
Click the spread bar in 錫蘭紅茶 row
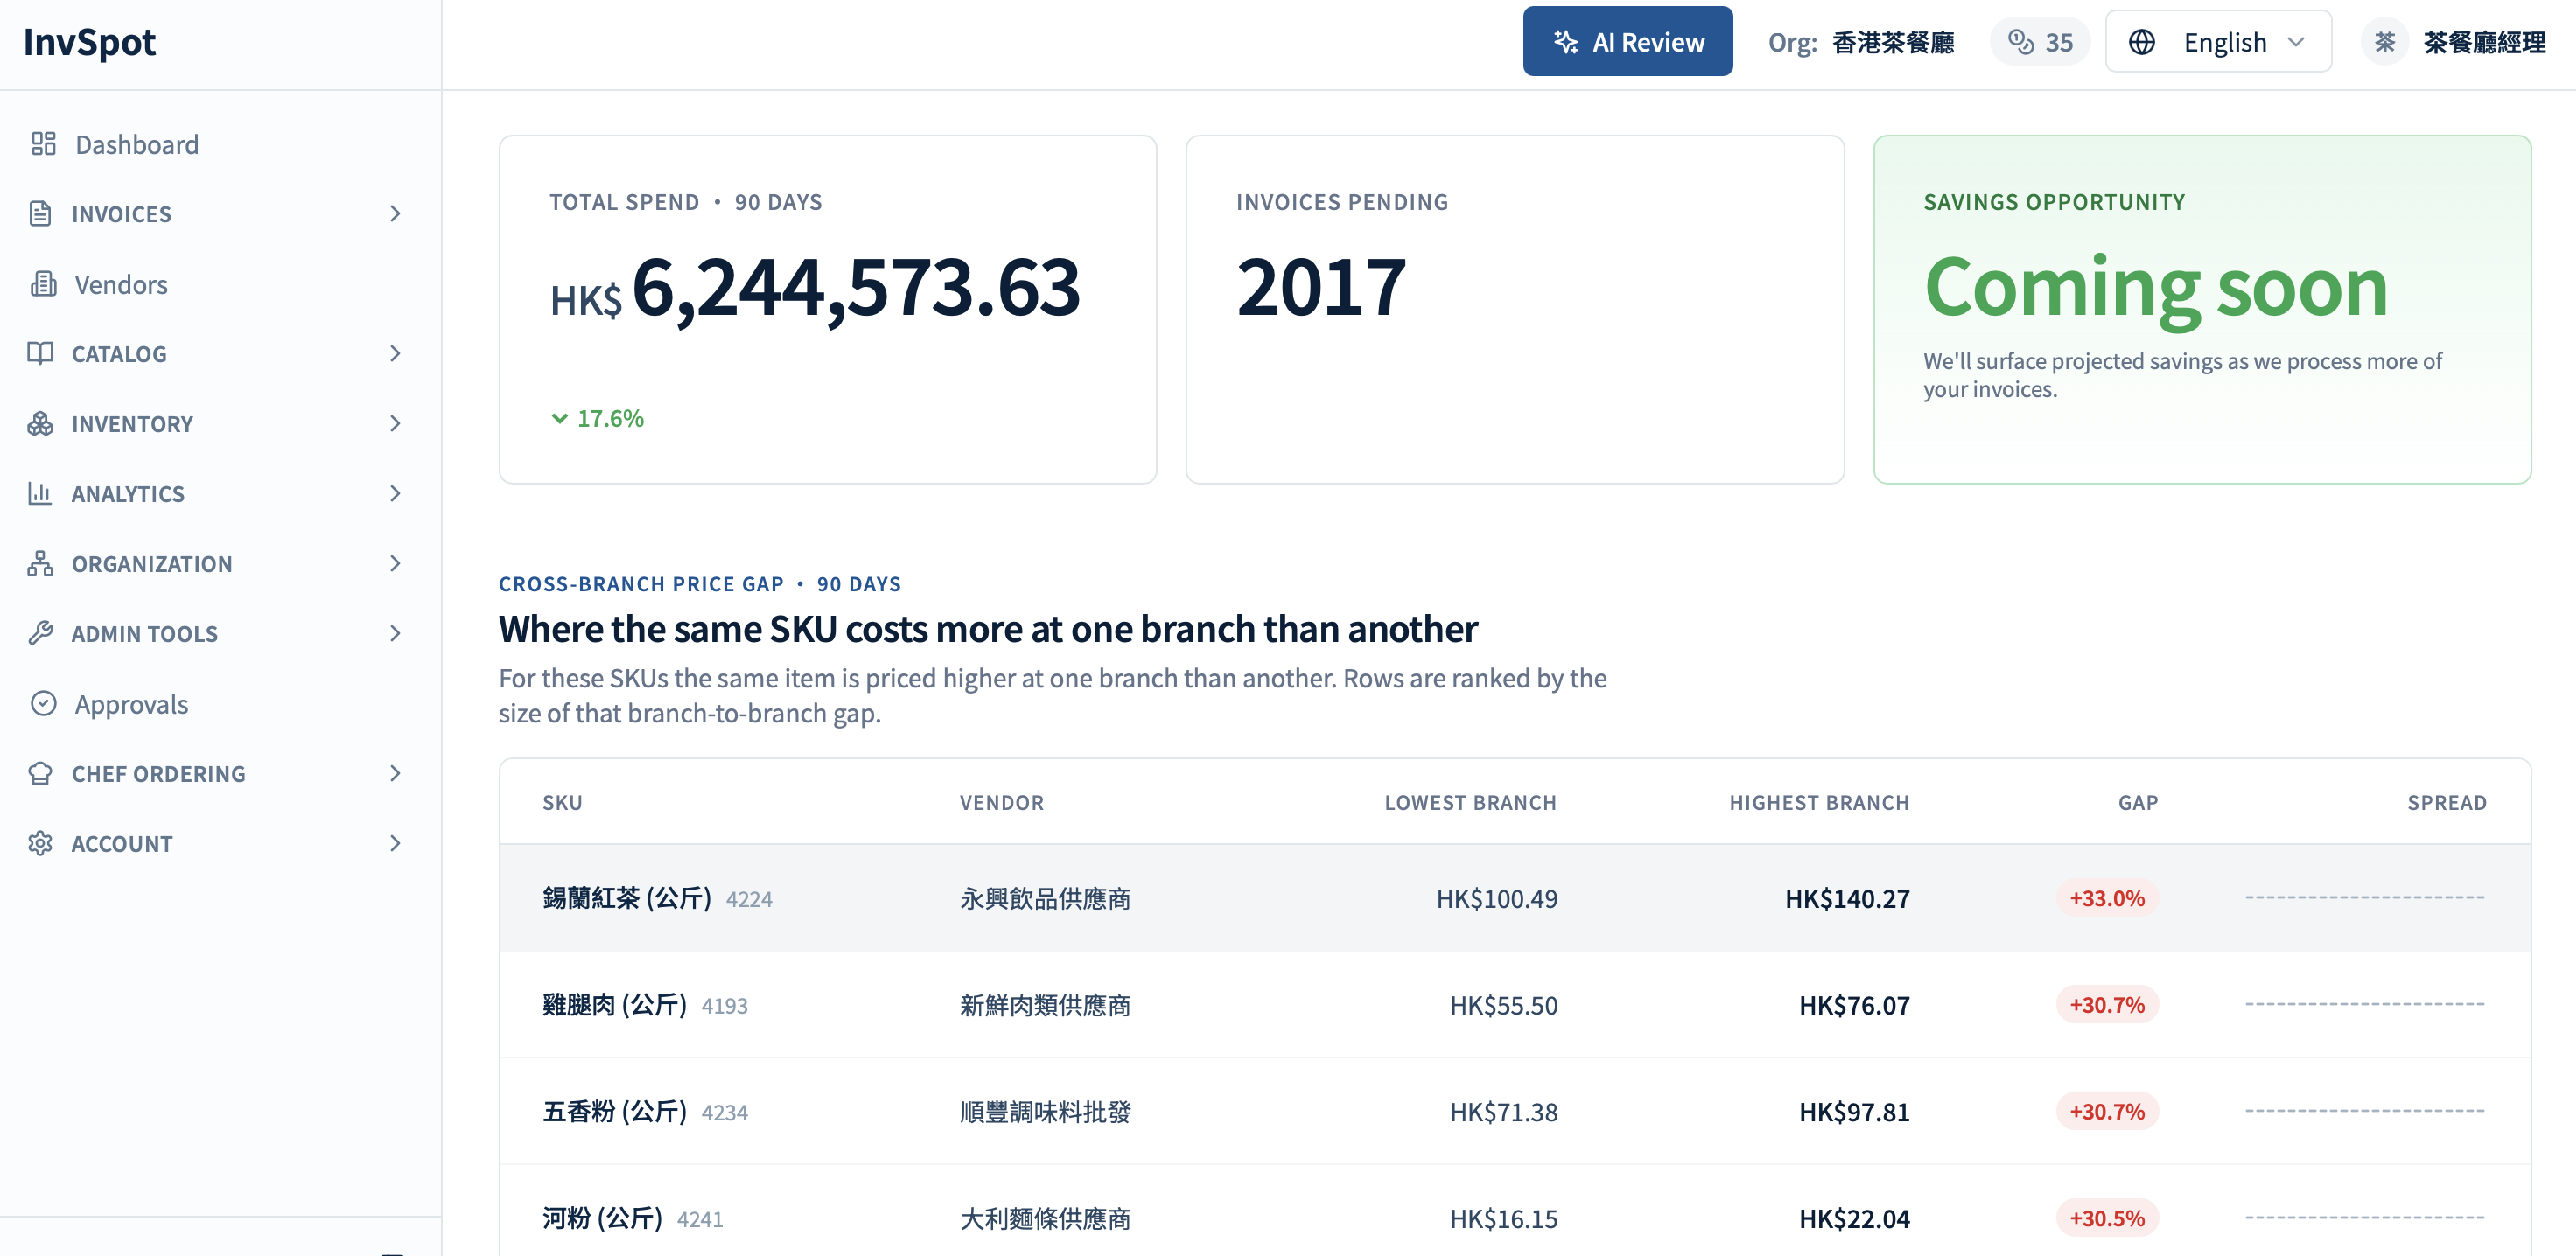click(x=2365, y=898)
